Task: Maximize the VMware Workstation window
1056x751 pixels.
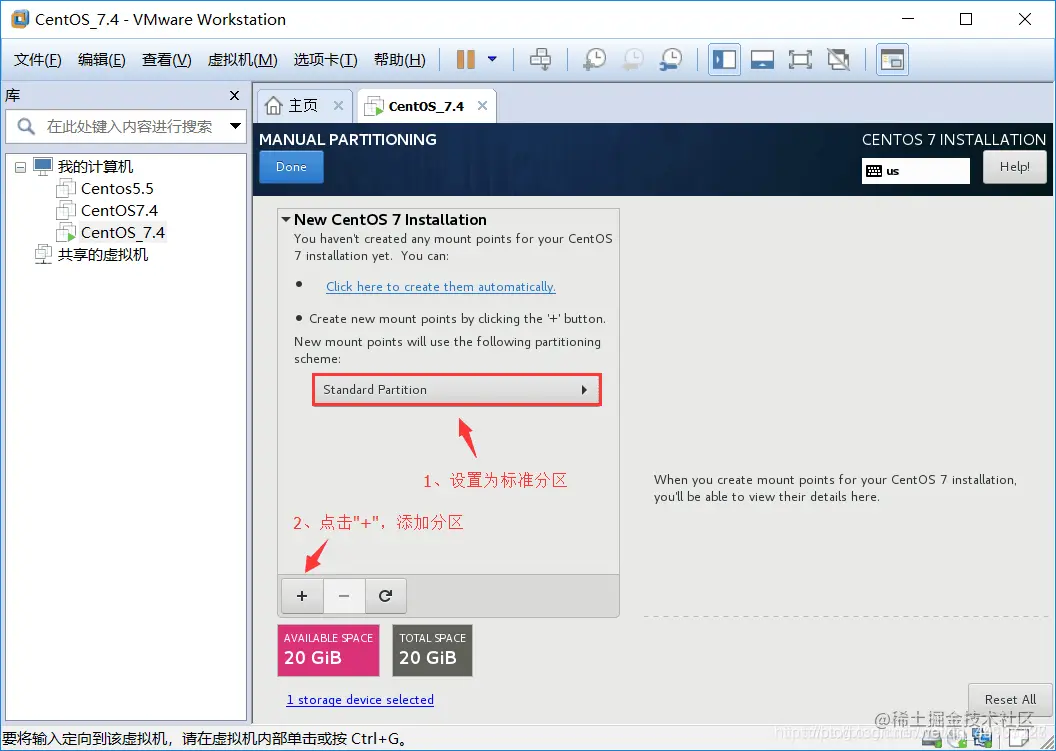Action: click(x=966, y=19)
